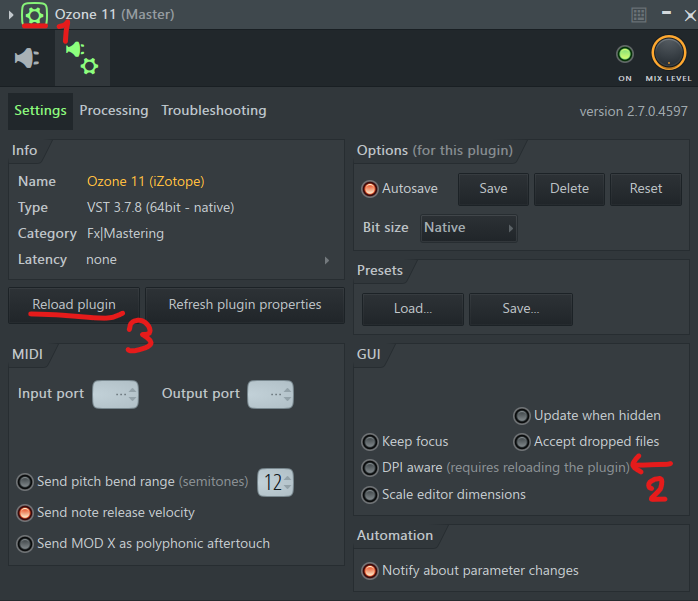This screenshot has width=698, height=601.
Task: Open the grid preset icon in title bar
Action: [639, 15]
